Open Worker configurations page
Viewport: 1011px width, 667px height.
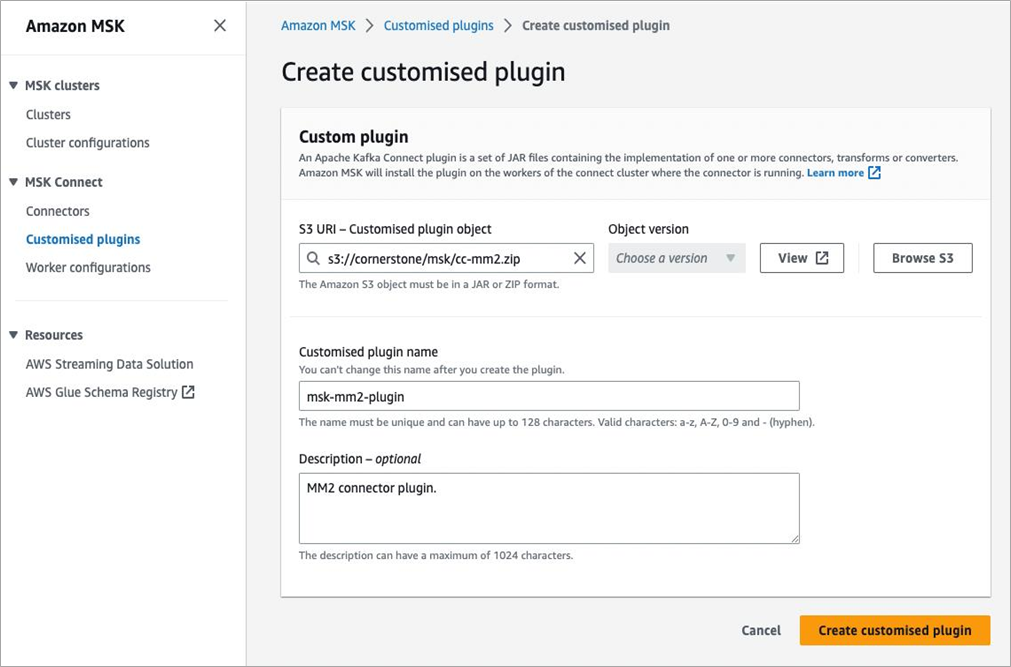[88, 268]
